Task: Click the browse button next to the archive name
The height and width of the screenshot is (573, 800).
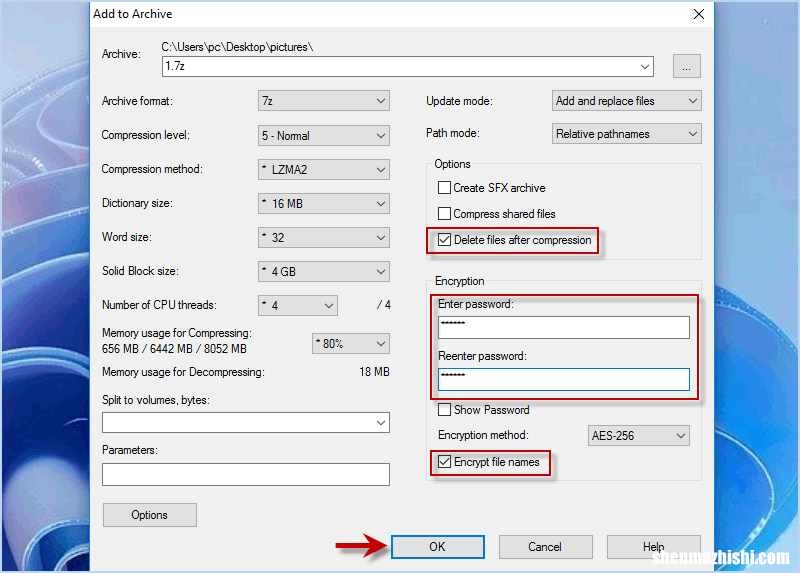Action: [686, 66]
